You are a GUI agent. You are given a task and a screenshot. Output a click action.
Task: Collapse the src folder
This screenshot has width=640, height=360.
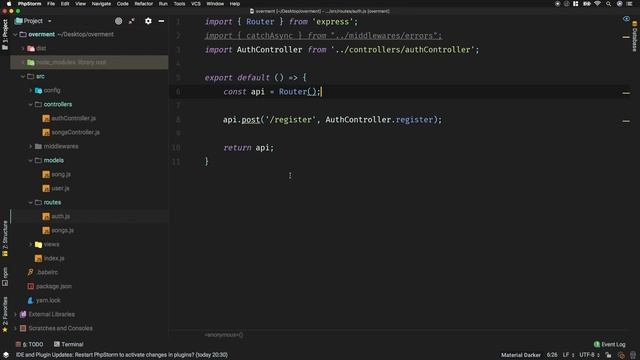[x=23, y=76]
